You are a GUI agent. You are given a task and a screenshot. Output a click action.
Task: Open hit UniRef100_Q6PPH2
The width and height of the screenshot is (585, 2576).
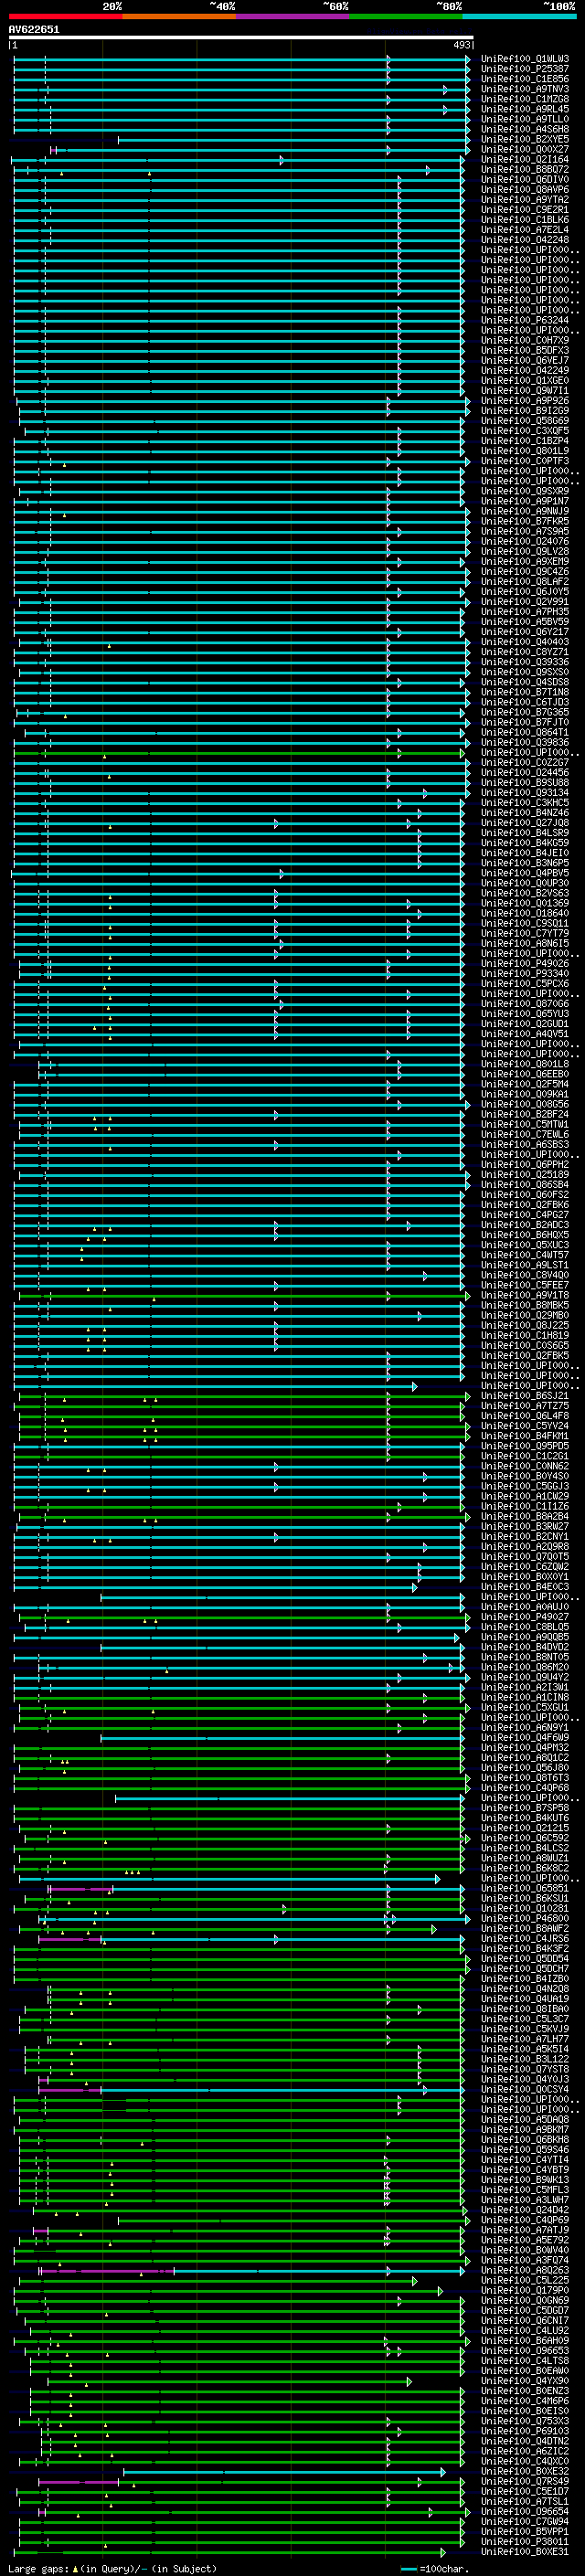click(x=525, y=1164)
